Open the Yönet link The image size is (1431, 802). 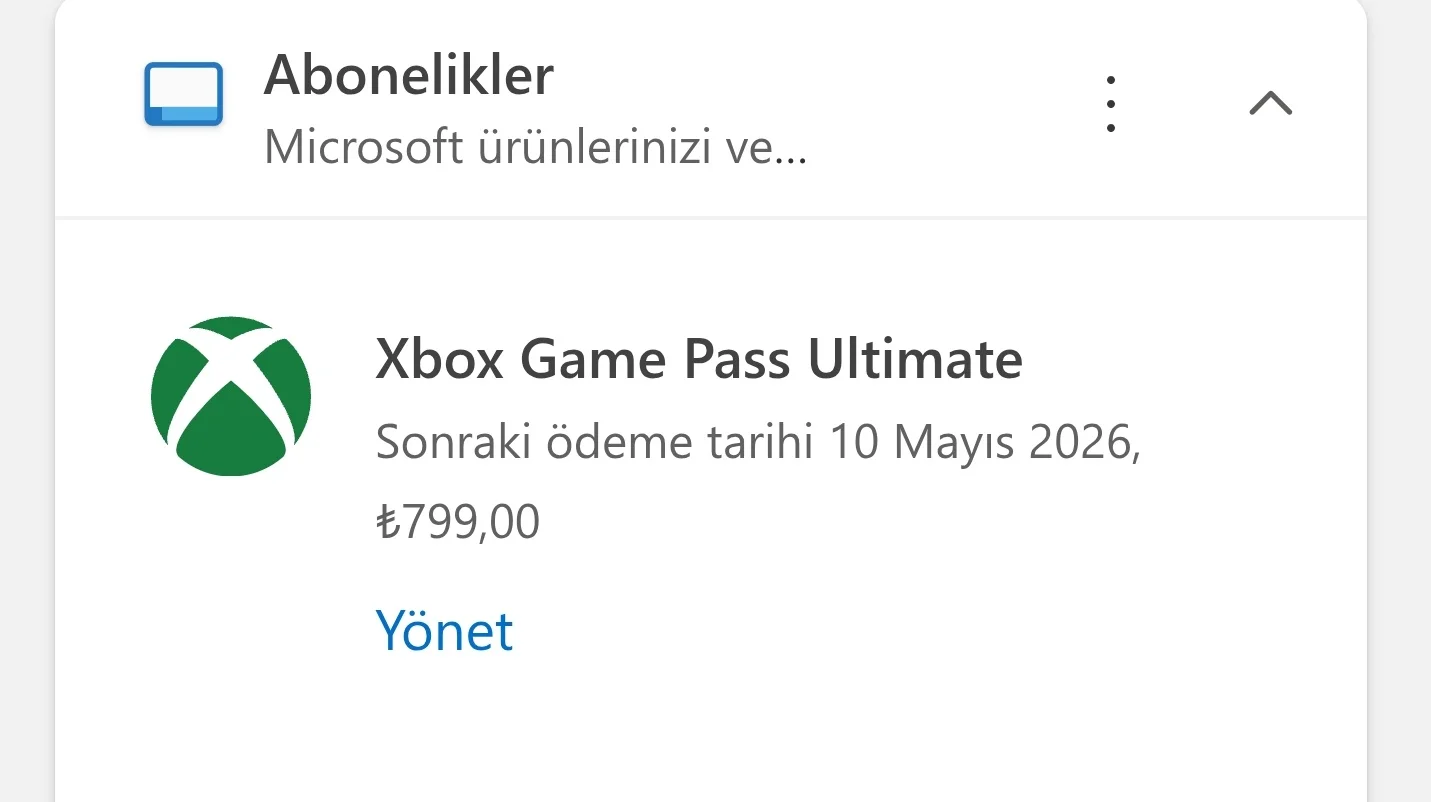pyautogui.click(x=444, y=630)
